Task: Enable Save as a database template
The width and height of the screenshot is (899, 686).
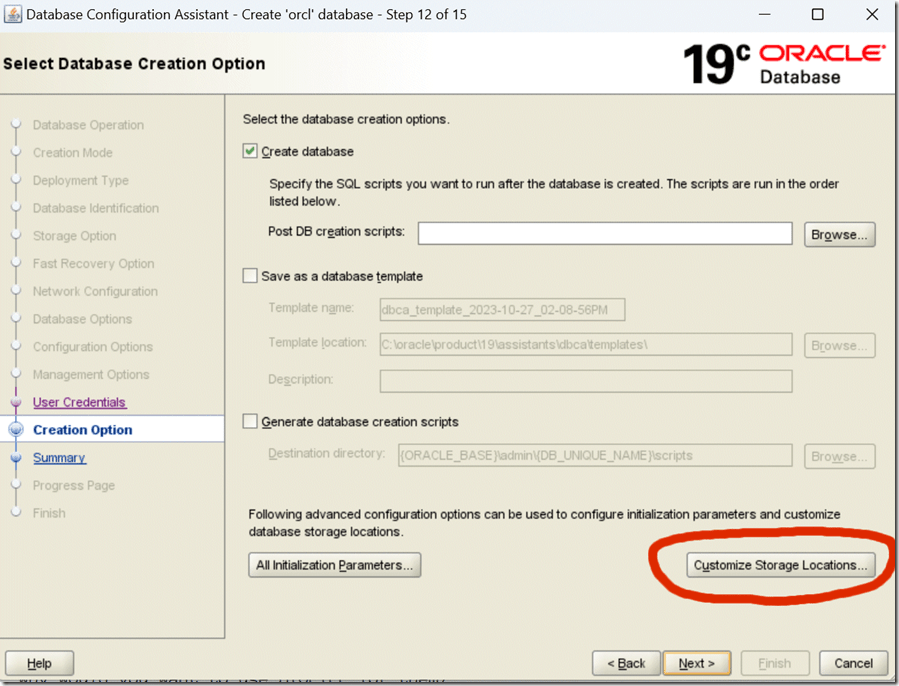Action: tap(250, 276)
